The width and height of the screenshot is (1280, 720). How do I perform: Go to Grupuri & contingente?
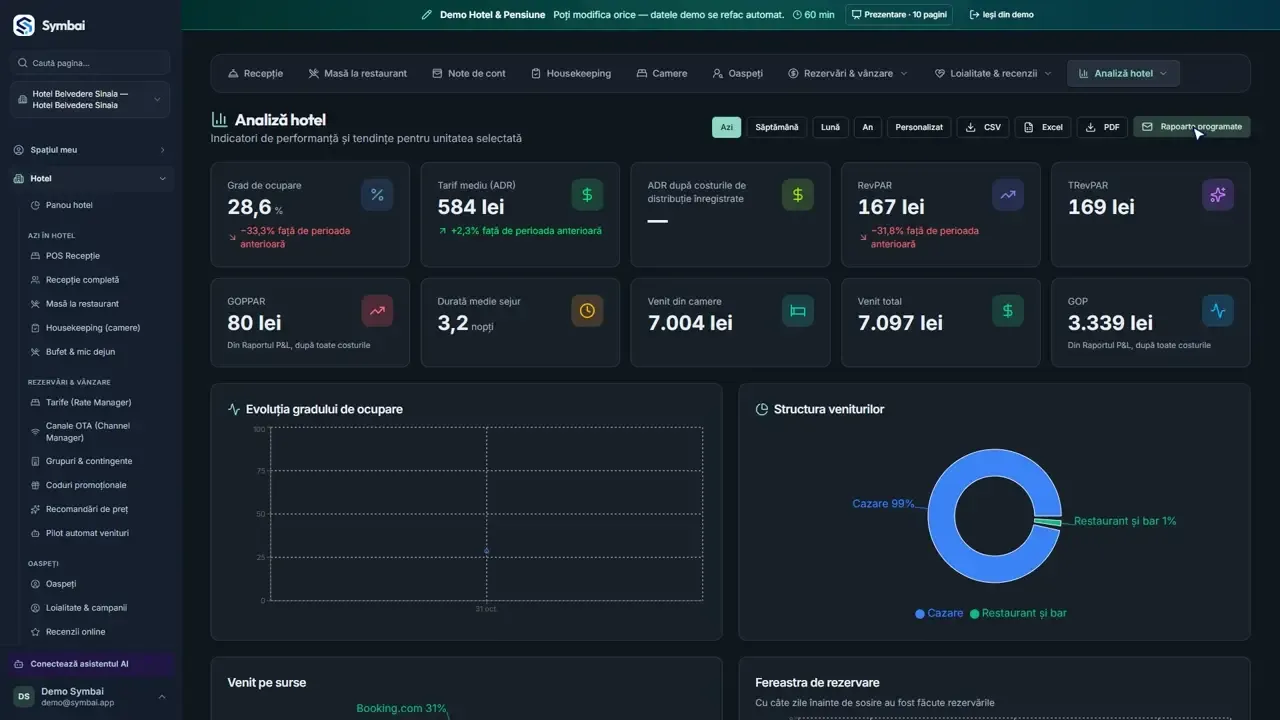pos(89,461)
